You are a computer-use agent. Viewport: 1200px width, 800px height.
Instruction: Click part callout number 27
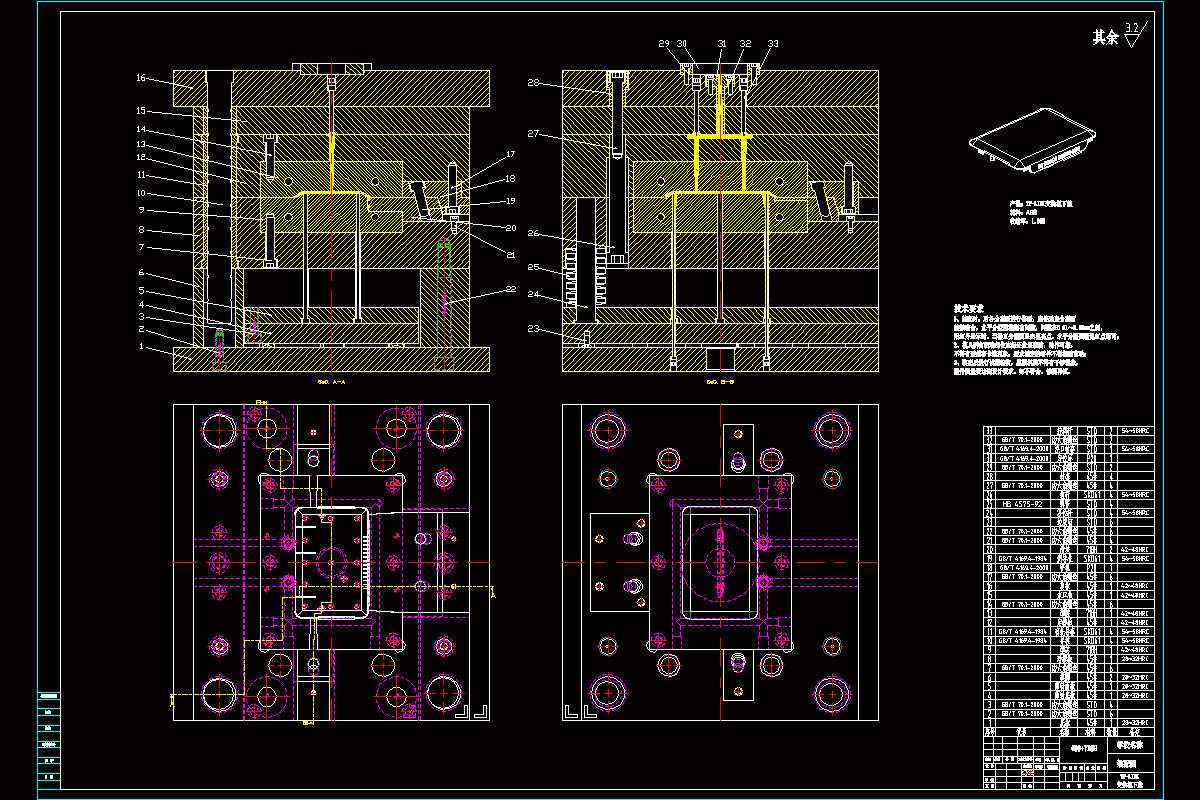pyautogui.click(x=533, y=133)
